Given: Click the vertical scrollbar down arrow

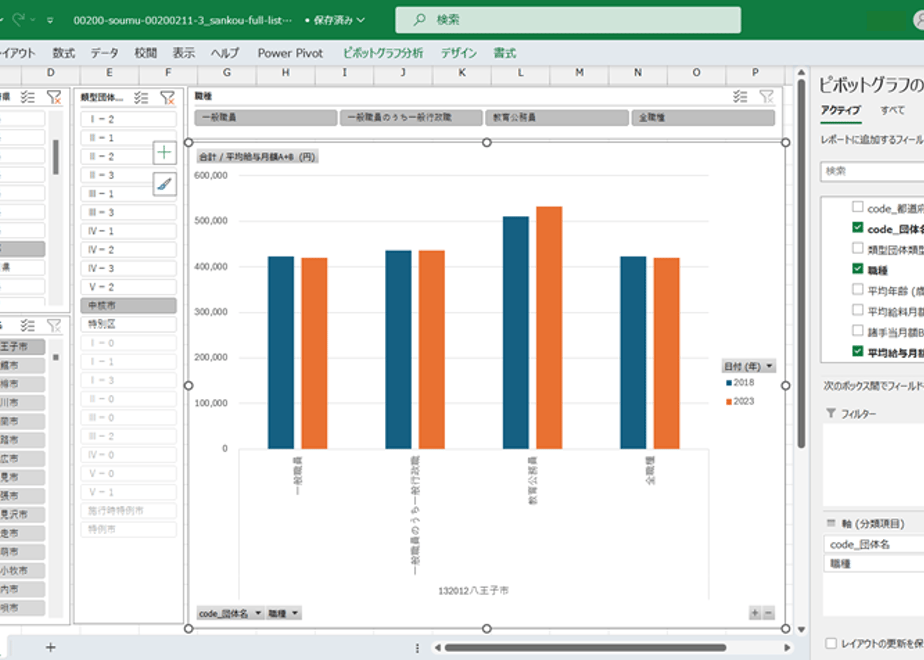Looking at the screenshot, I should coord(801,629).
